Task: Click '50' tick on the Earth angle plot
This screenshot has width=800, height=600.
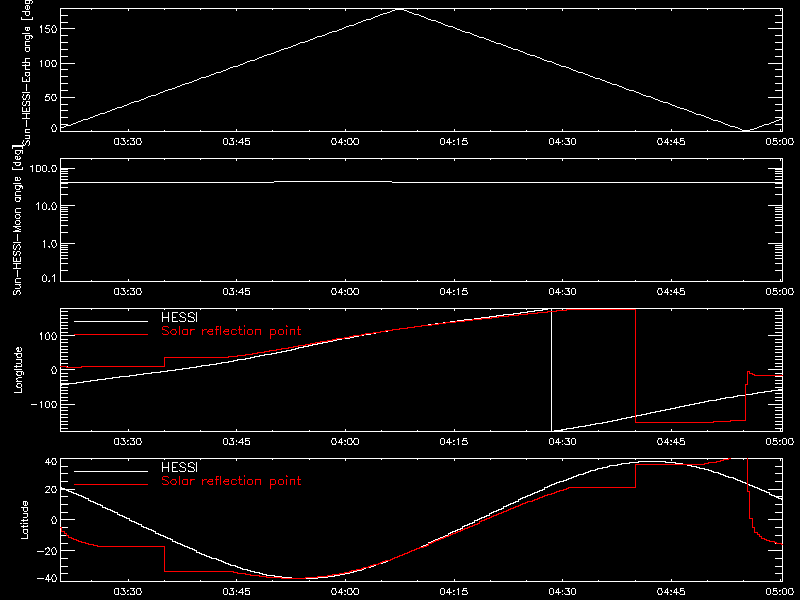Action: tap(51, 97)
